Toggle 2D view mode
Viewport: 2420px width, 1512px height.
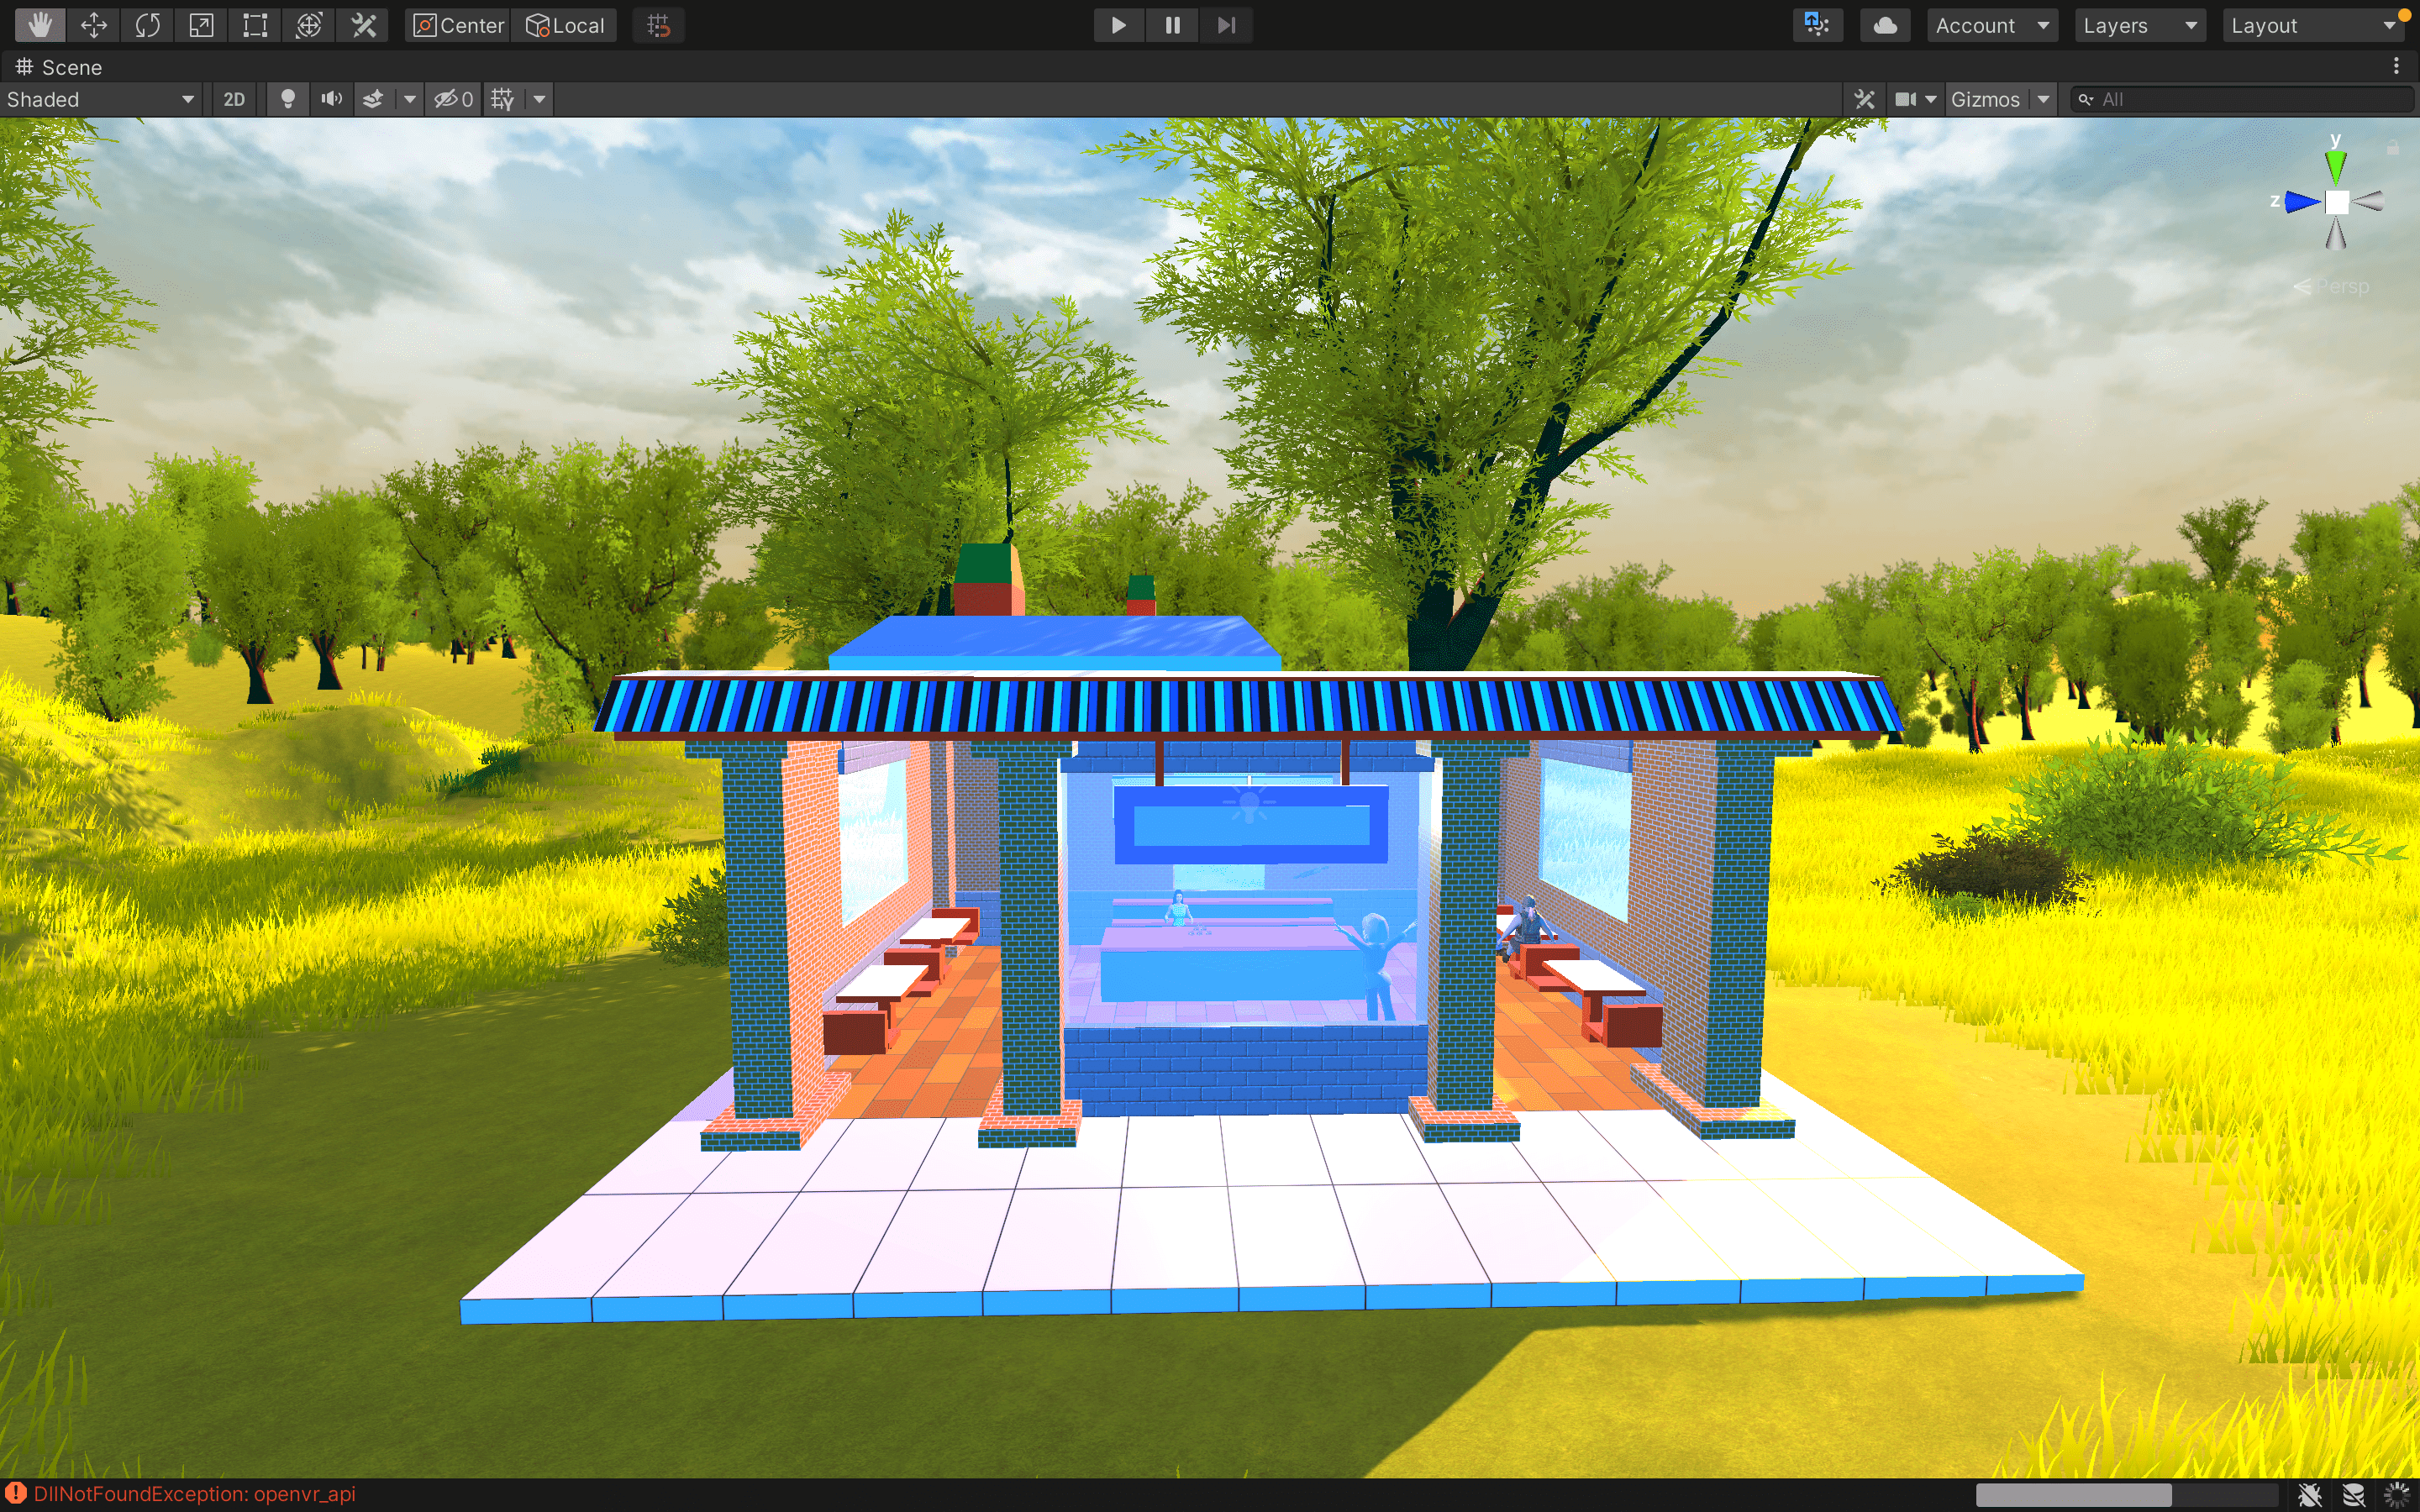[234, 99]
